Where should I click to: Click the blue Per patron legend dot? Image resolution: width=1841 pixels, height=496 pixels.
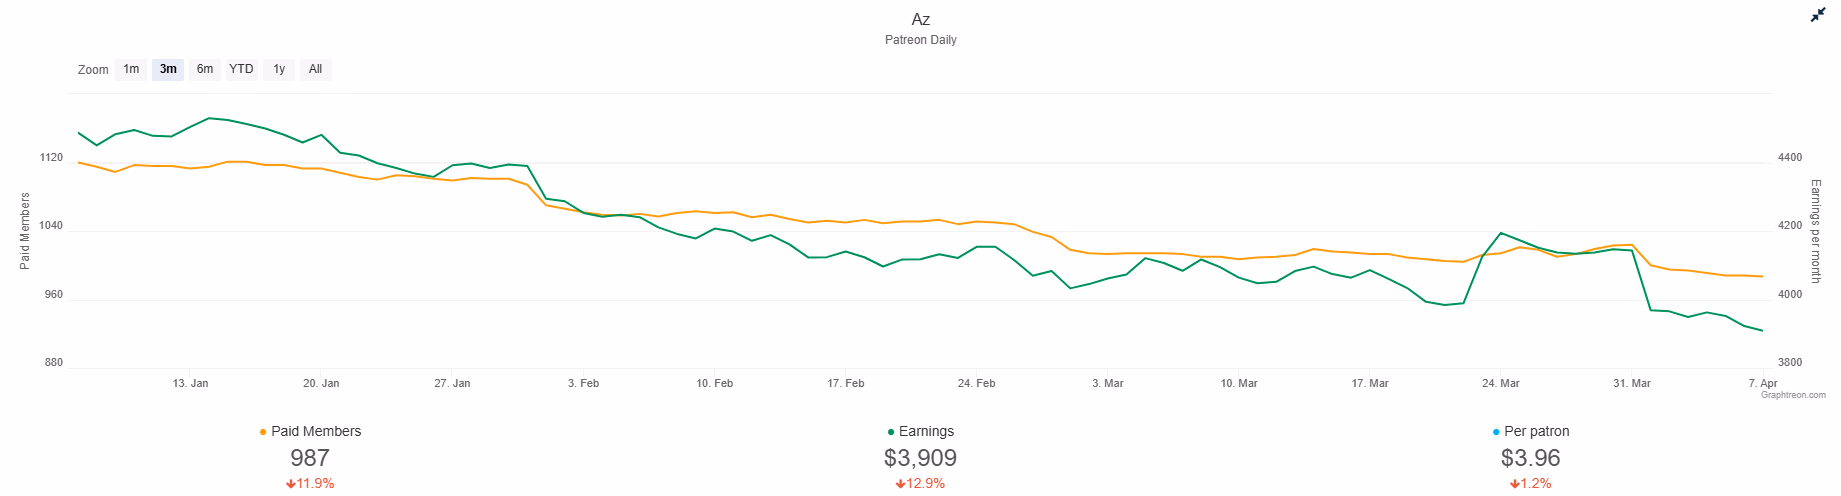coord(1496,432)
